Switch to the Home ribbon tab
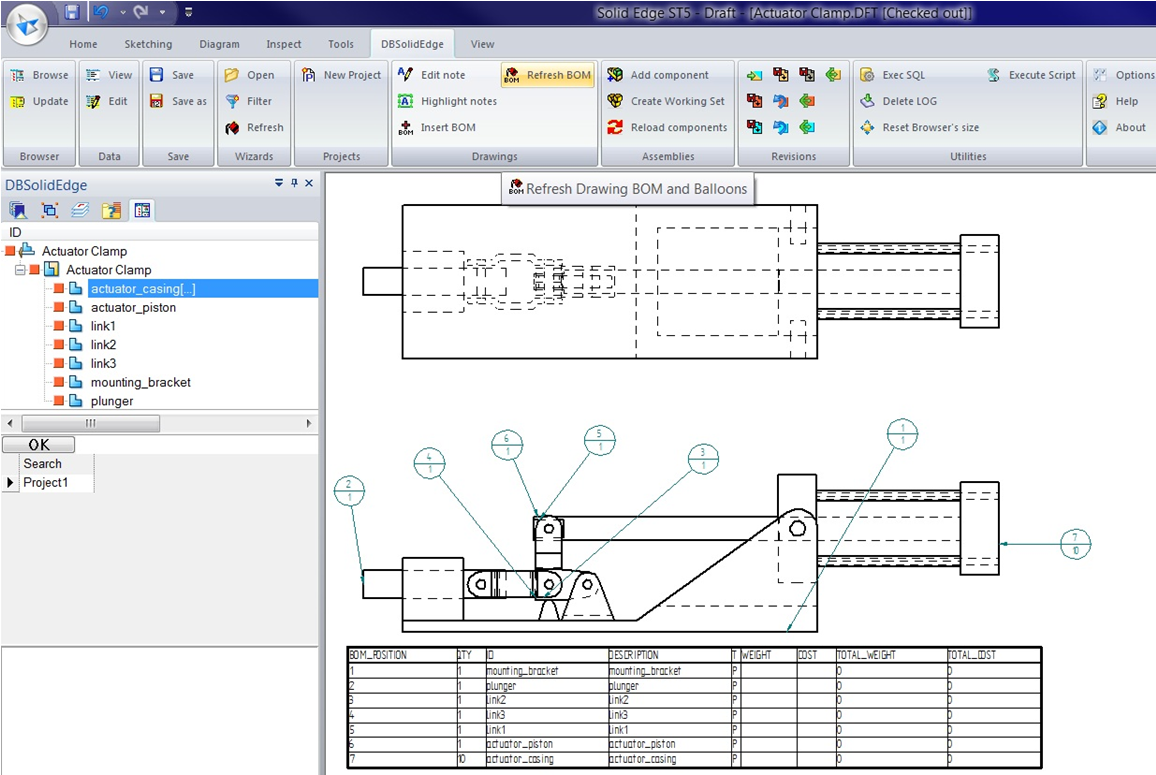The width and height of the screenshot is (1156, 775). pyautogui.click(x=83, y=44)
